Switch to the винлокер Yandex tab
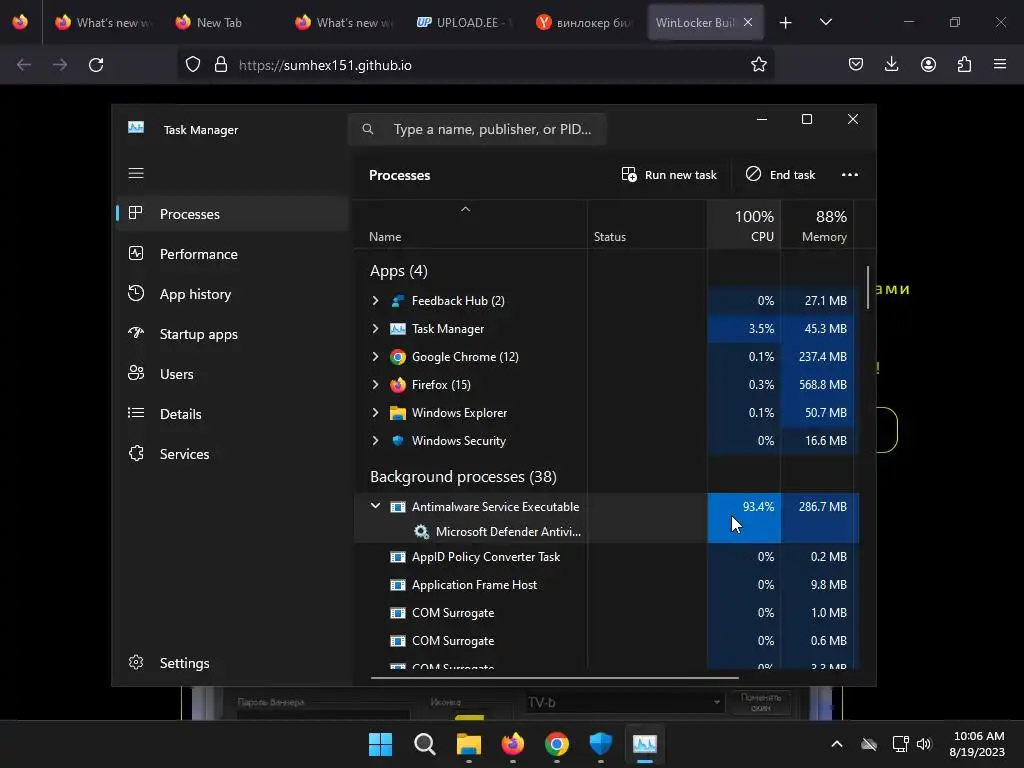 584,22
